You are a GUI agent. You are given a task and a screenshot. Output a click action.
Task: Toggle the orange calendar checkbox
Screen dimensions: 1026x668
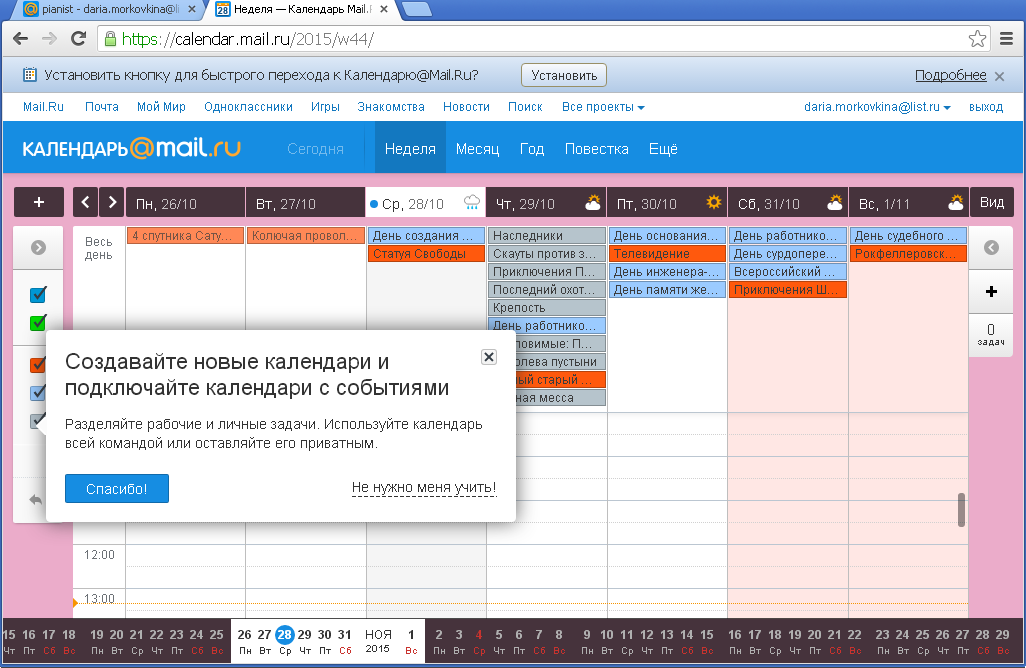pos(38,364)
